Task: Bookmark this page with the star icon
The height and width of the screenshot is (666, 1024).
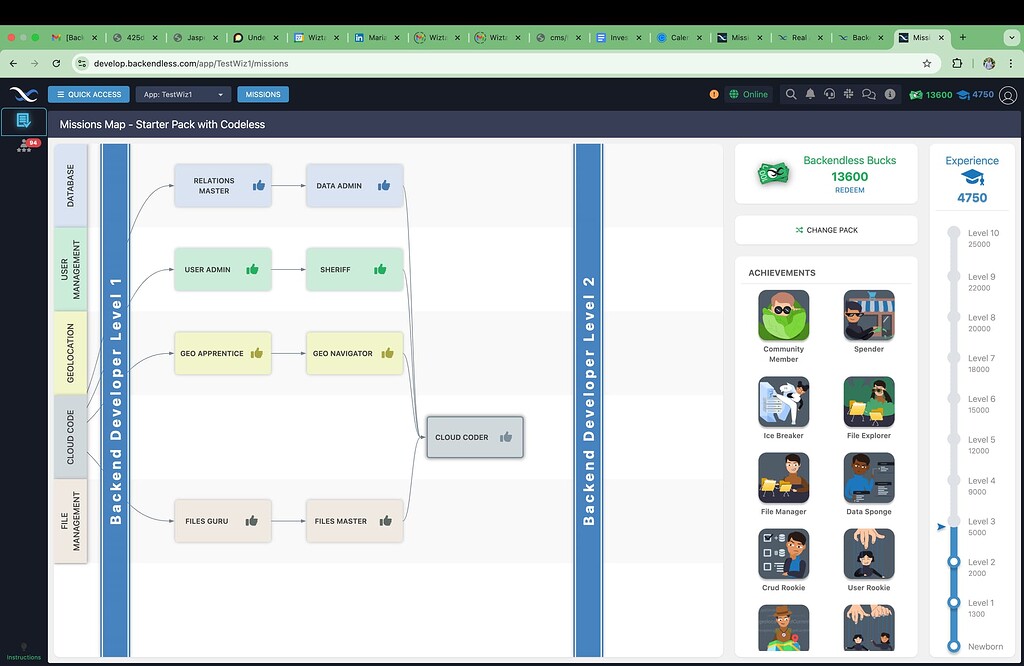Action: [927, 63]
